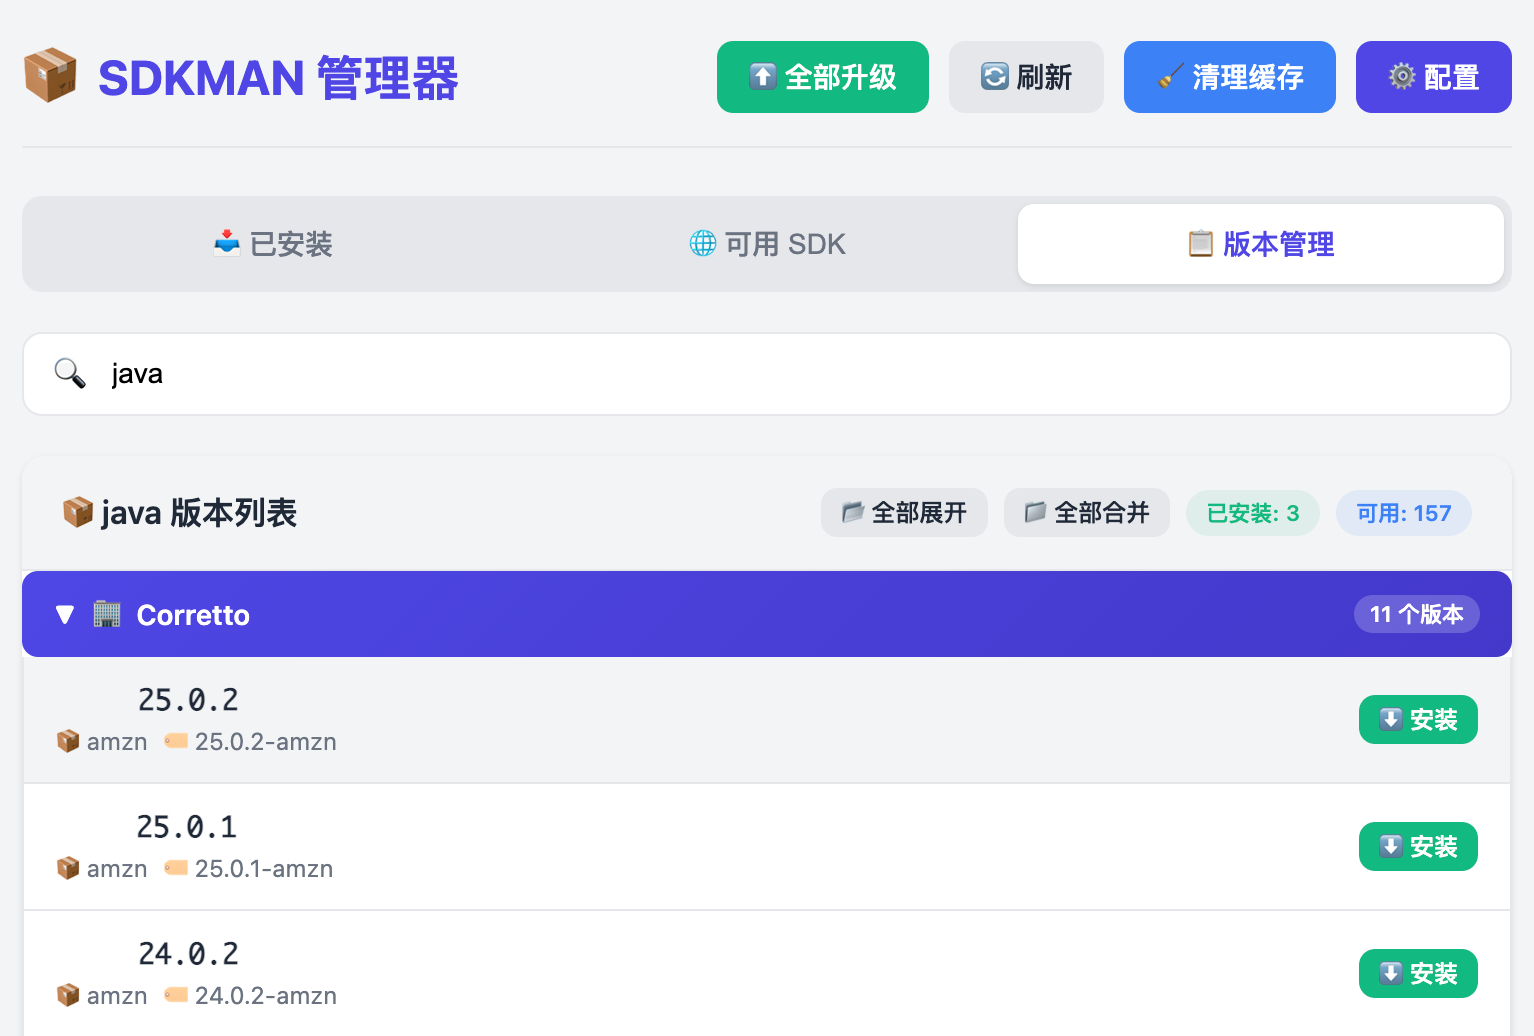Viewport: 1534px width, 1036px height.
Task: Select the 版本管理 tab
Action: [x=1260, y=244]
